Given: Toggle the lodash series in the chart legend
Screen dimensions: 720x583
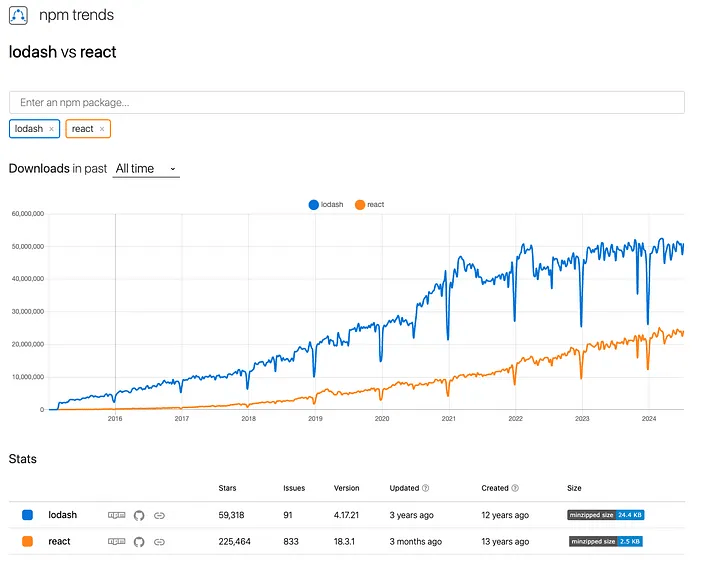Looking at the screenshot, I should click(x=326, y=205).
